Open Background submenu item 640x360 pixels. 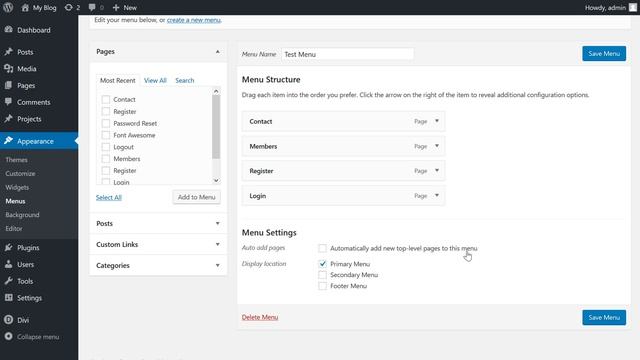click(x=22, y=215)
